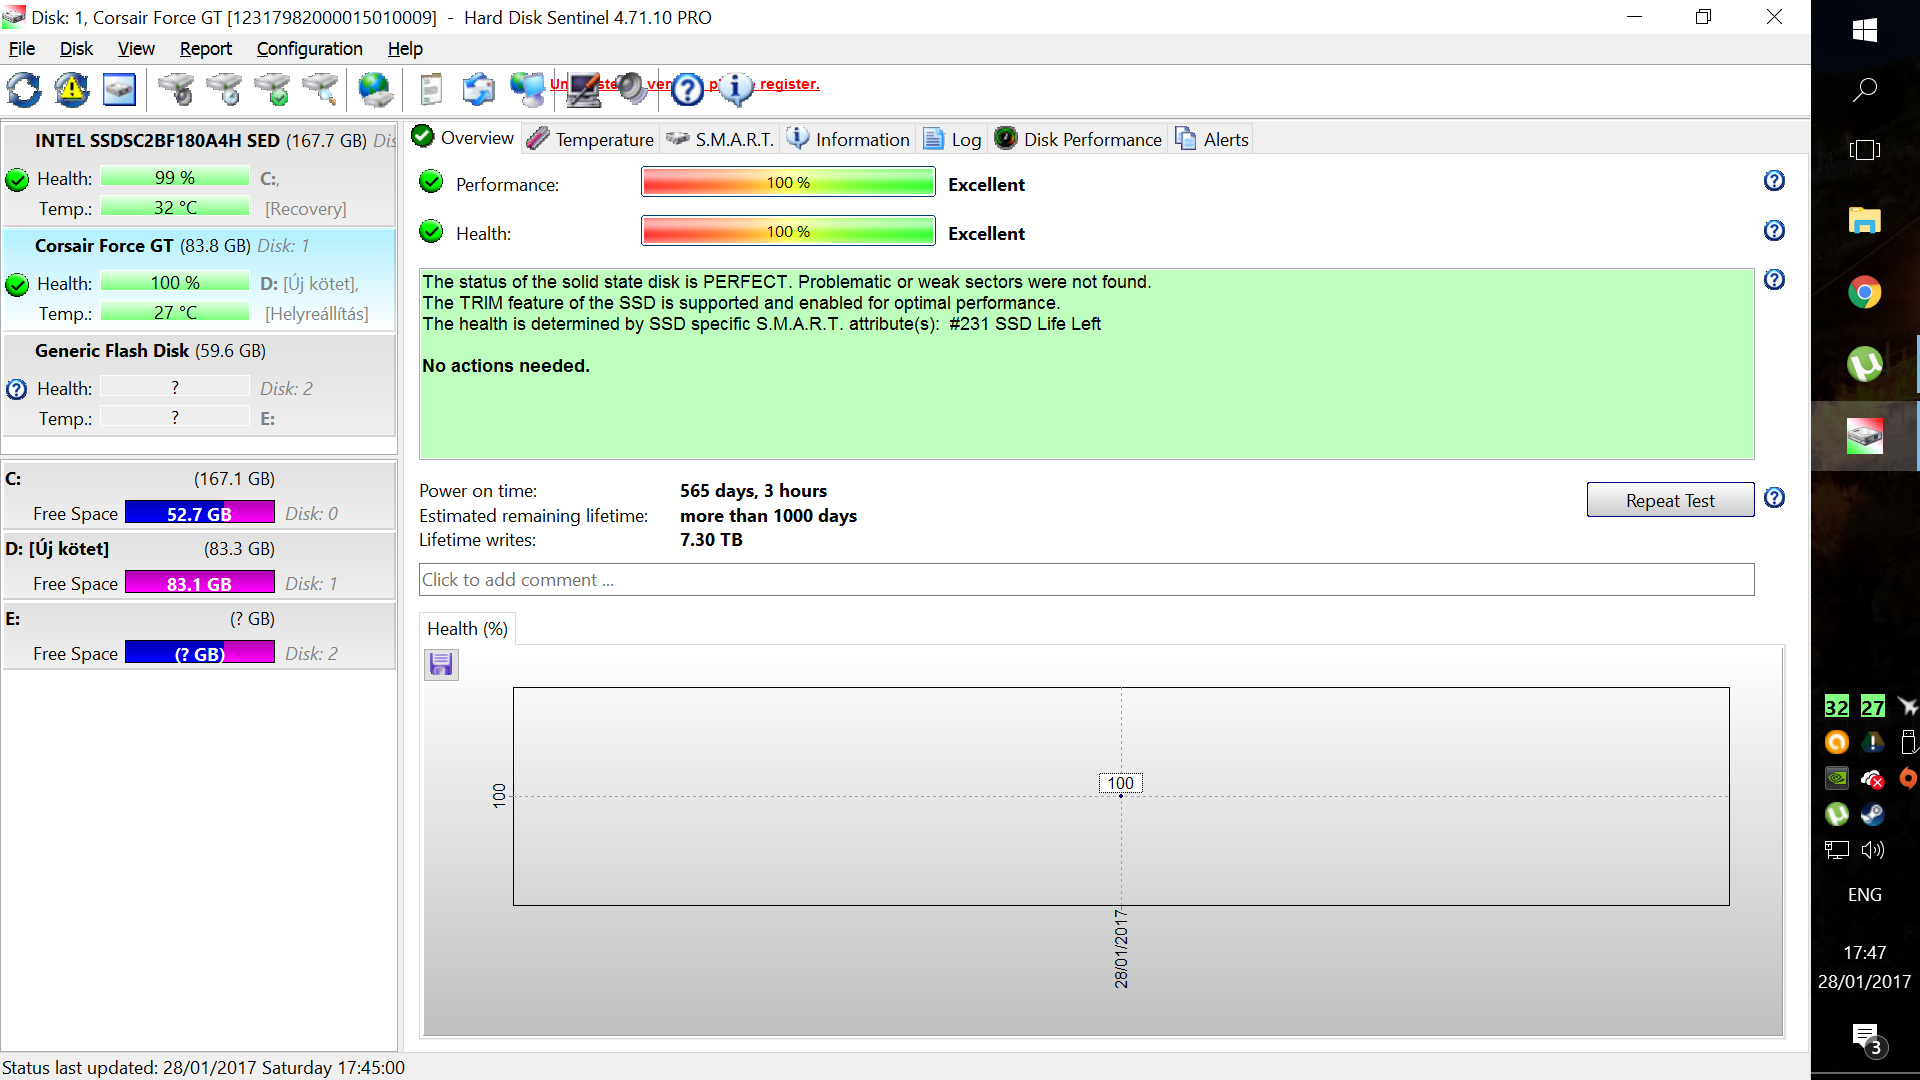Click the add comment text field
Image resolution: width=1920 pixels, height=1080 pixels.
1086,580
